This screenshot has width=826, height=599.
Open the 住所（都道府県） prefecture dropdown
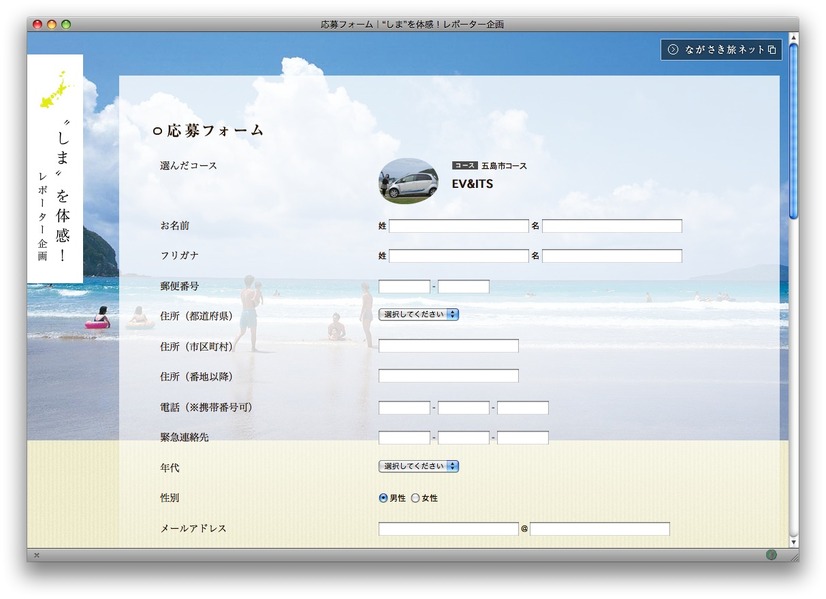pos(418,314)
